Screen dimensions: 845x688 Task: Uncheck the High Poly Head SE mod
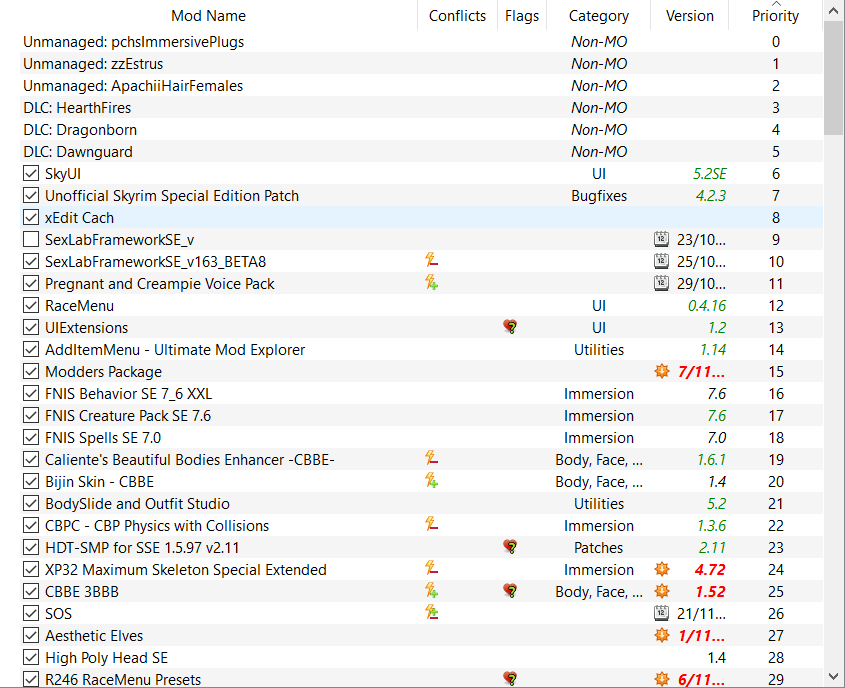point(31,657)
